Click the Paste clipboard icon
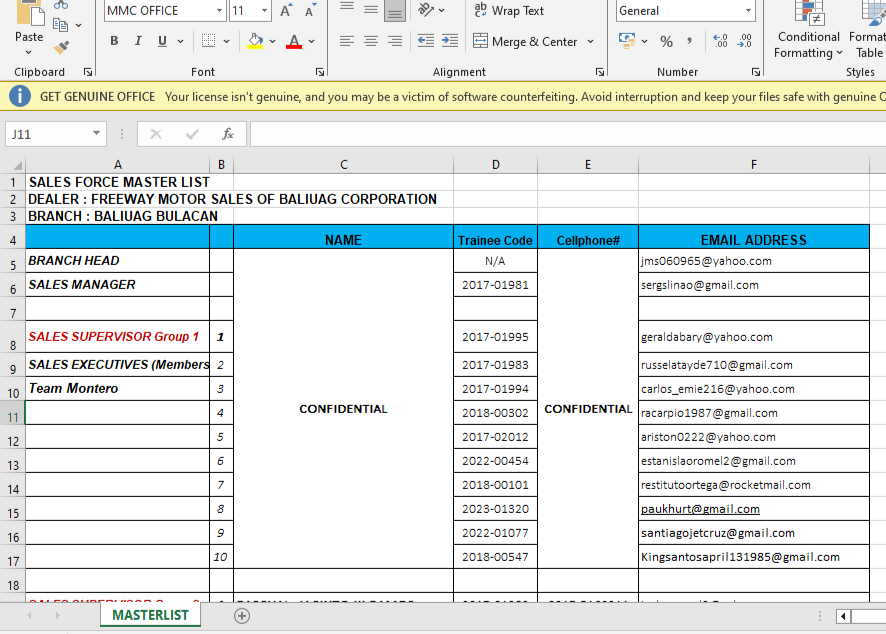 (x=29, y=12)
